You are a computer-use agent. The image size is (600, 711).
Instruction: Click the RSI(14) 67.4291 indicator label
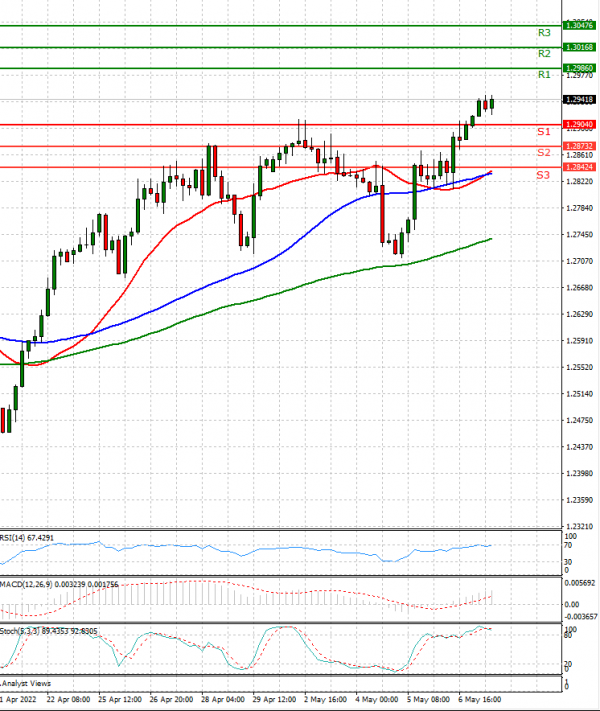(x=27, y=538)
